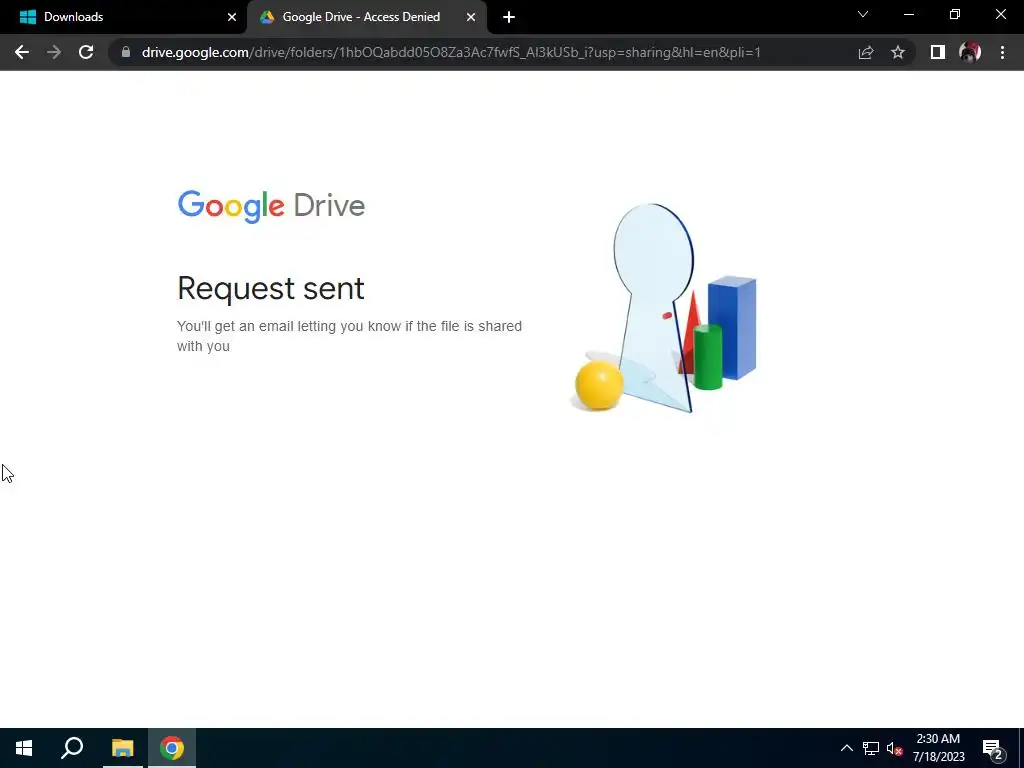The height and width of the screenshot is (768, 1024).
Task: Open clock showing 2:30 AM
Action: pos(938,748)
